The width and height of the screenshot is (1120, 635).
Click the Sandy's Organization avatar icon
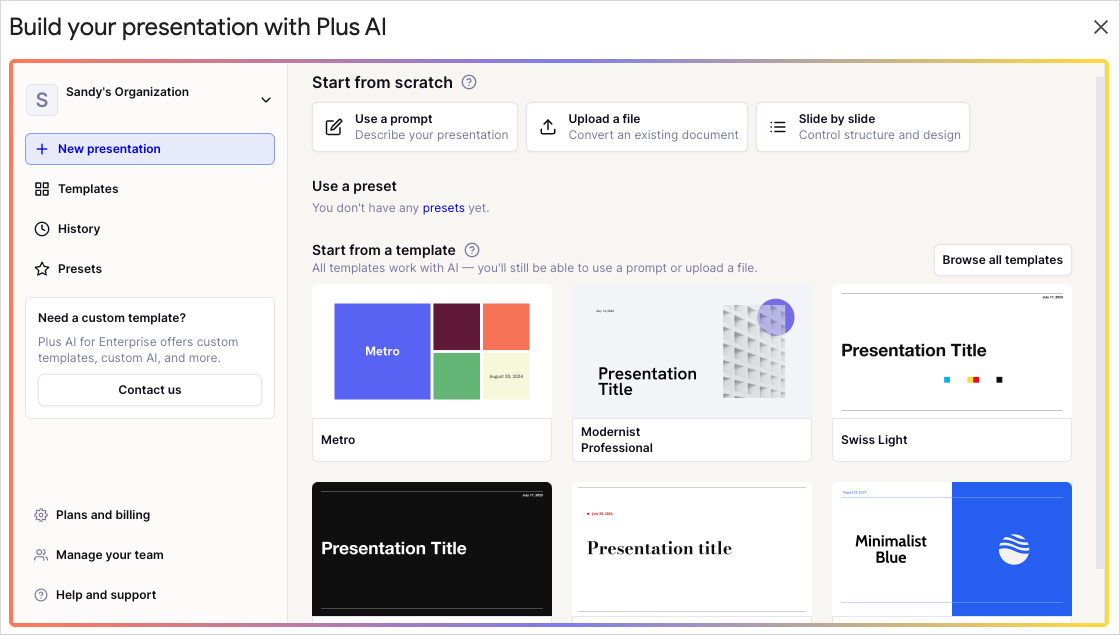point(42,100)
